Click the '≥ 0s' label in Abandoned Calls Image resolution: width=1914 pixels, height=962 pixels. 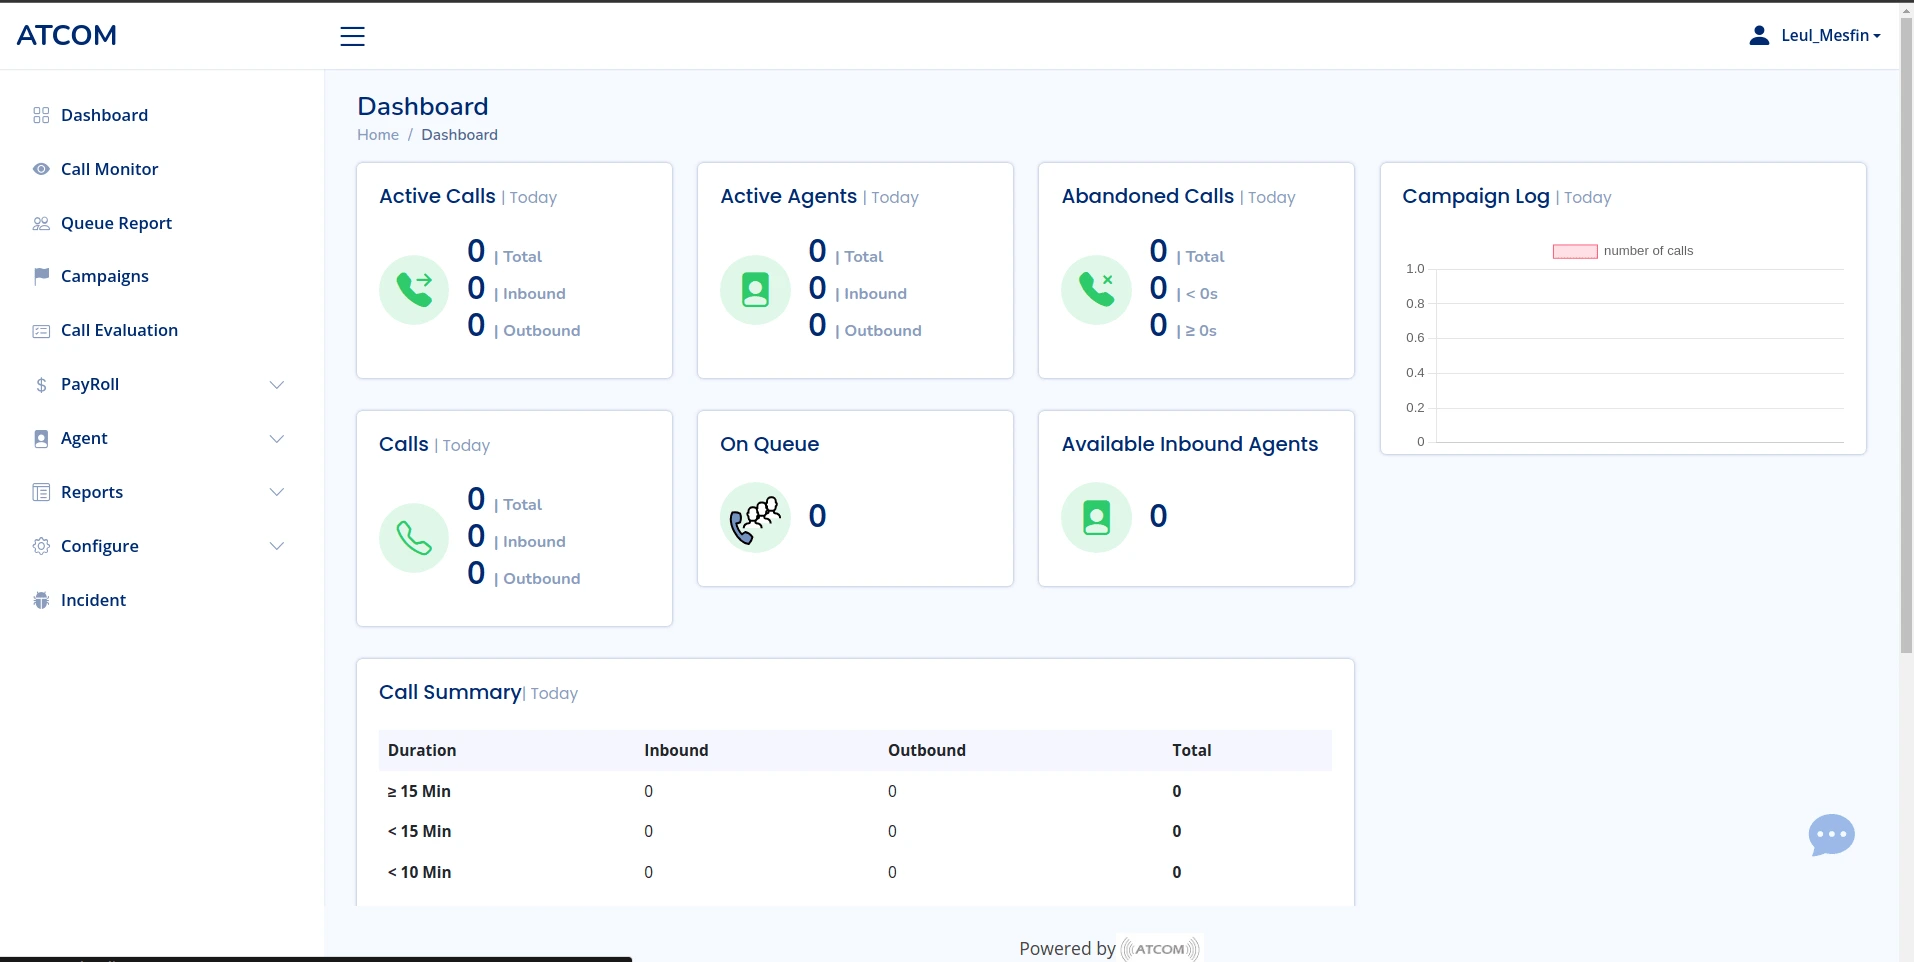1201,331
